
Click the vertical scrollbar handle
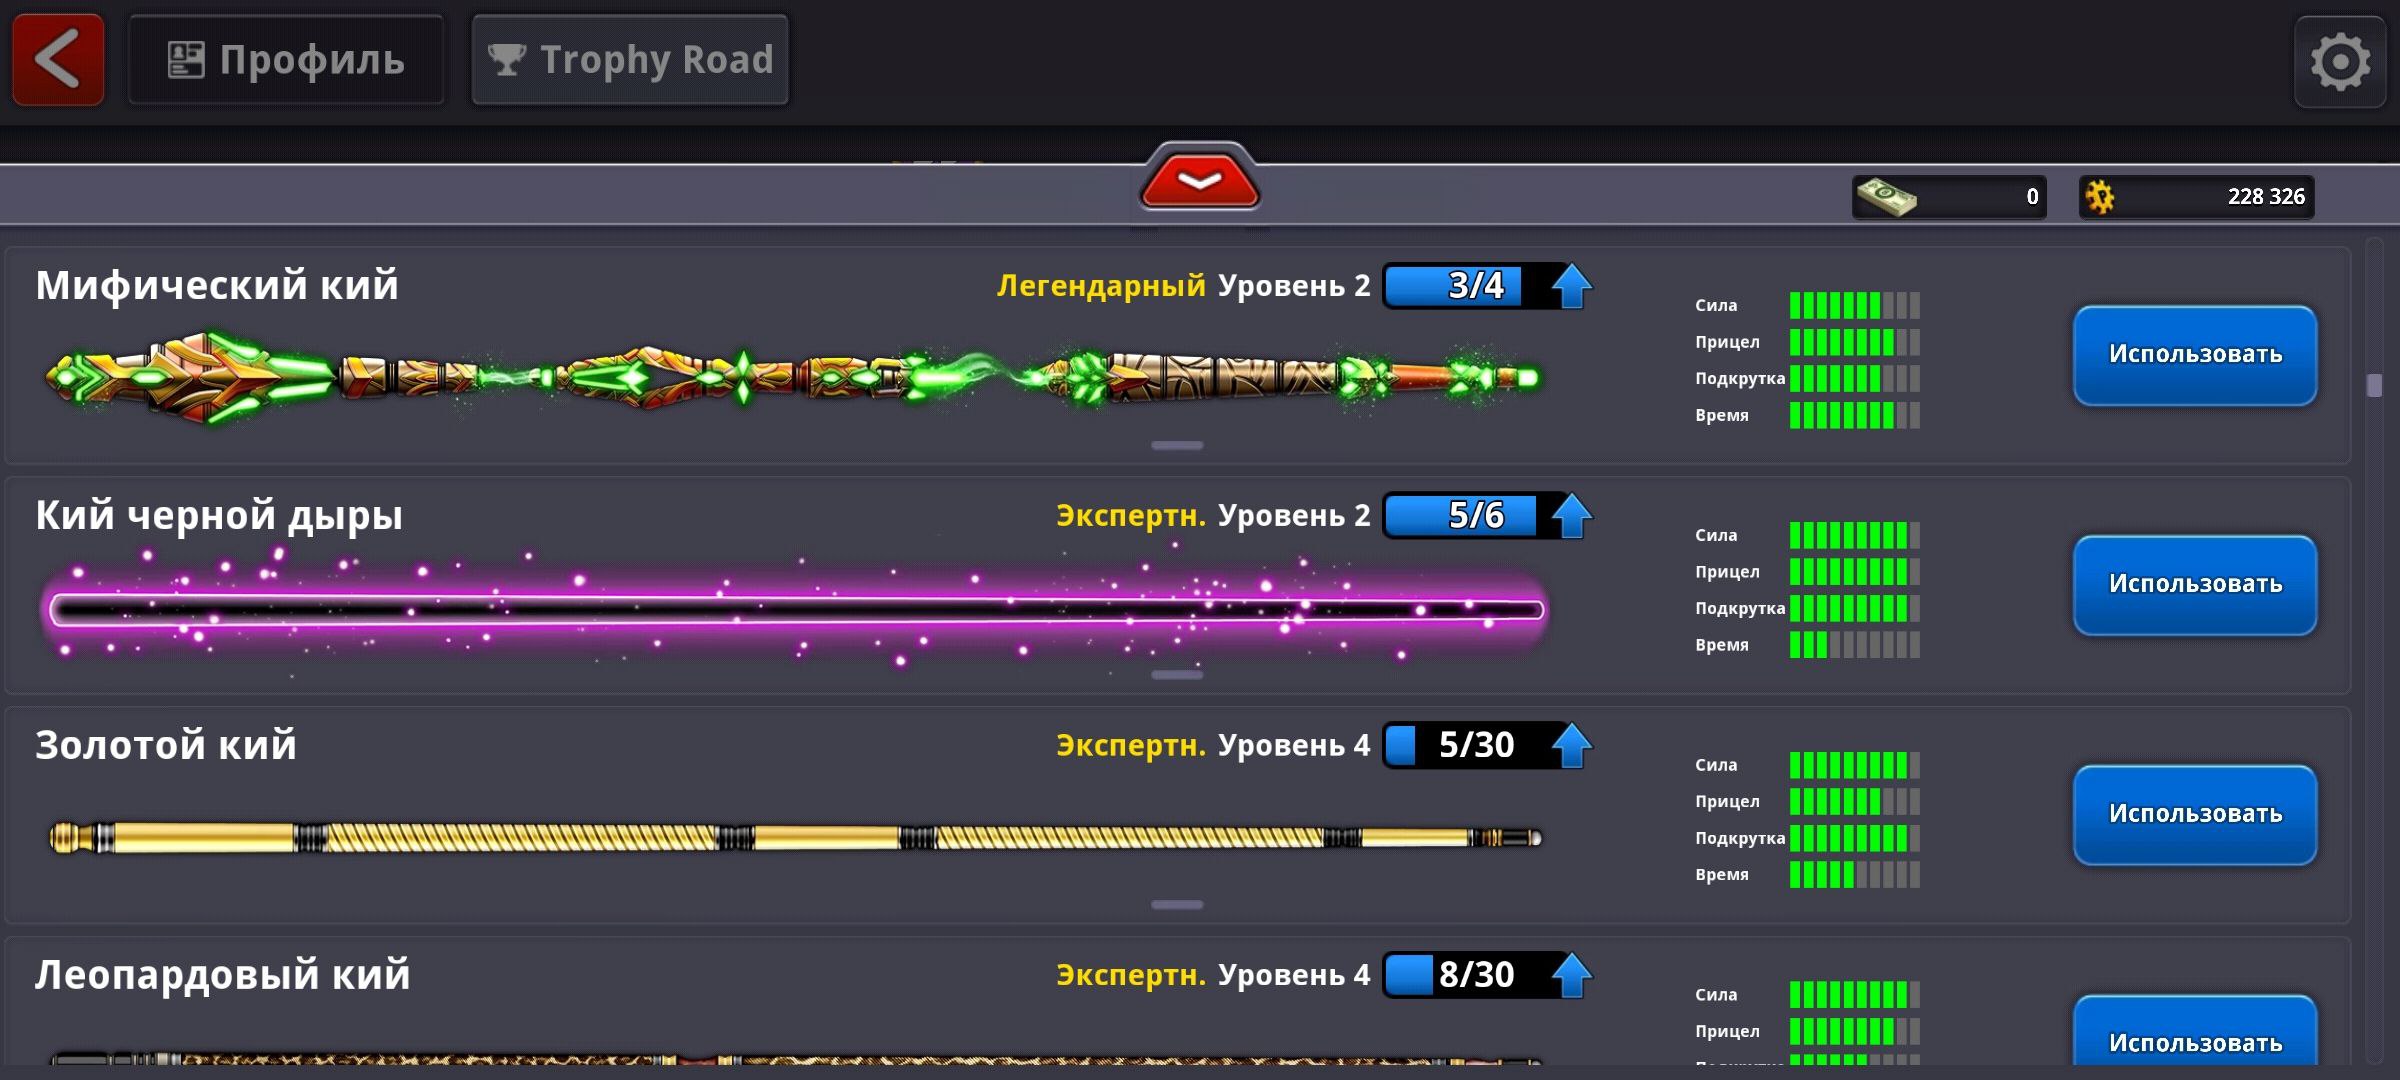[x=2375, y=385]
